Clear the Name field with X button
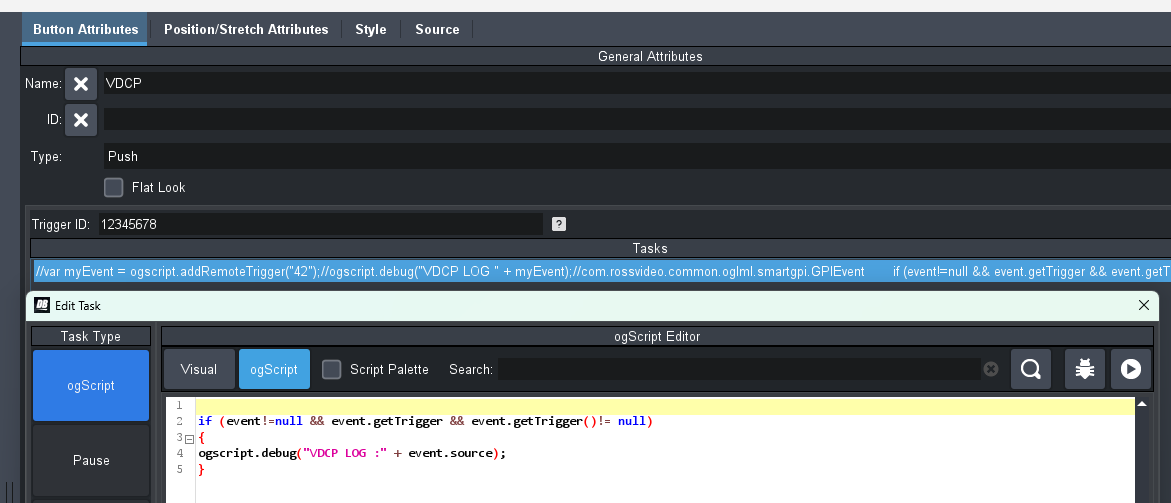The height and width of the screenshot is (503, 1171). point(81,84)
